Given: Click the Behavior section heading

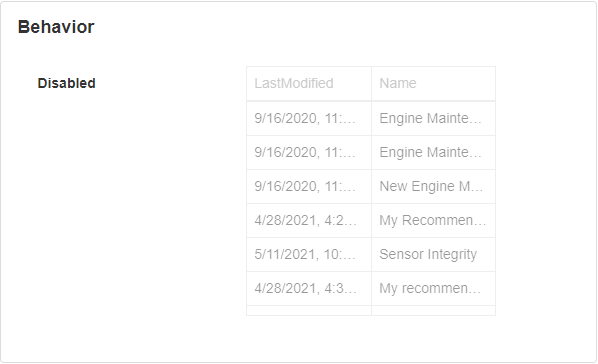Looking at the screenshot, I should (x=56, y=27).
